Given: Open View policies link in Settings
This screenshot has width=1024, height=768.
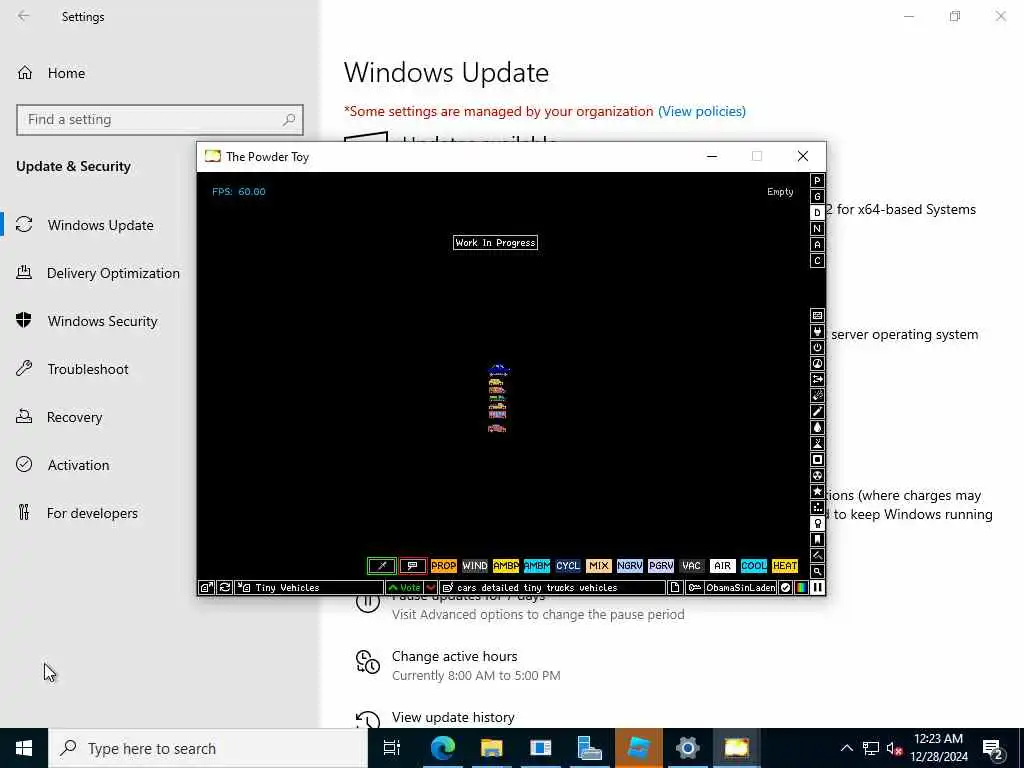Looking at the screenshot, I should coord(702,112).
